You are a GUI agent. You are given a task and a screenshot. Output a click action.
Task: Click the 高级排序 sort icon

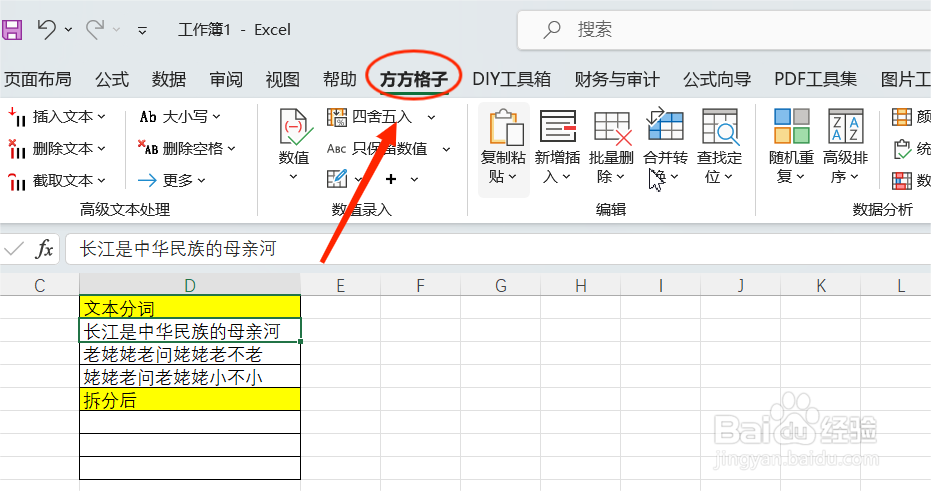tap(846, 126)
